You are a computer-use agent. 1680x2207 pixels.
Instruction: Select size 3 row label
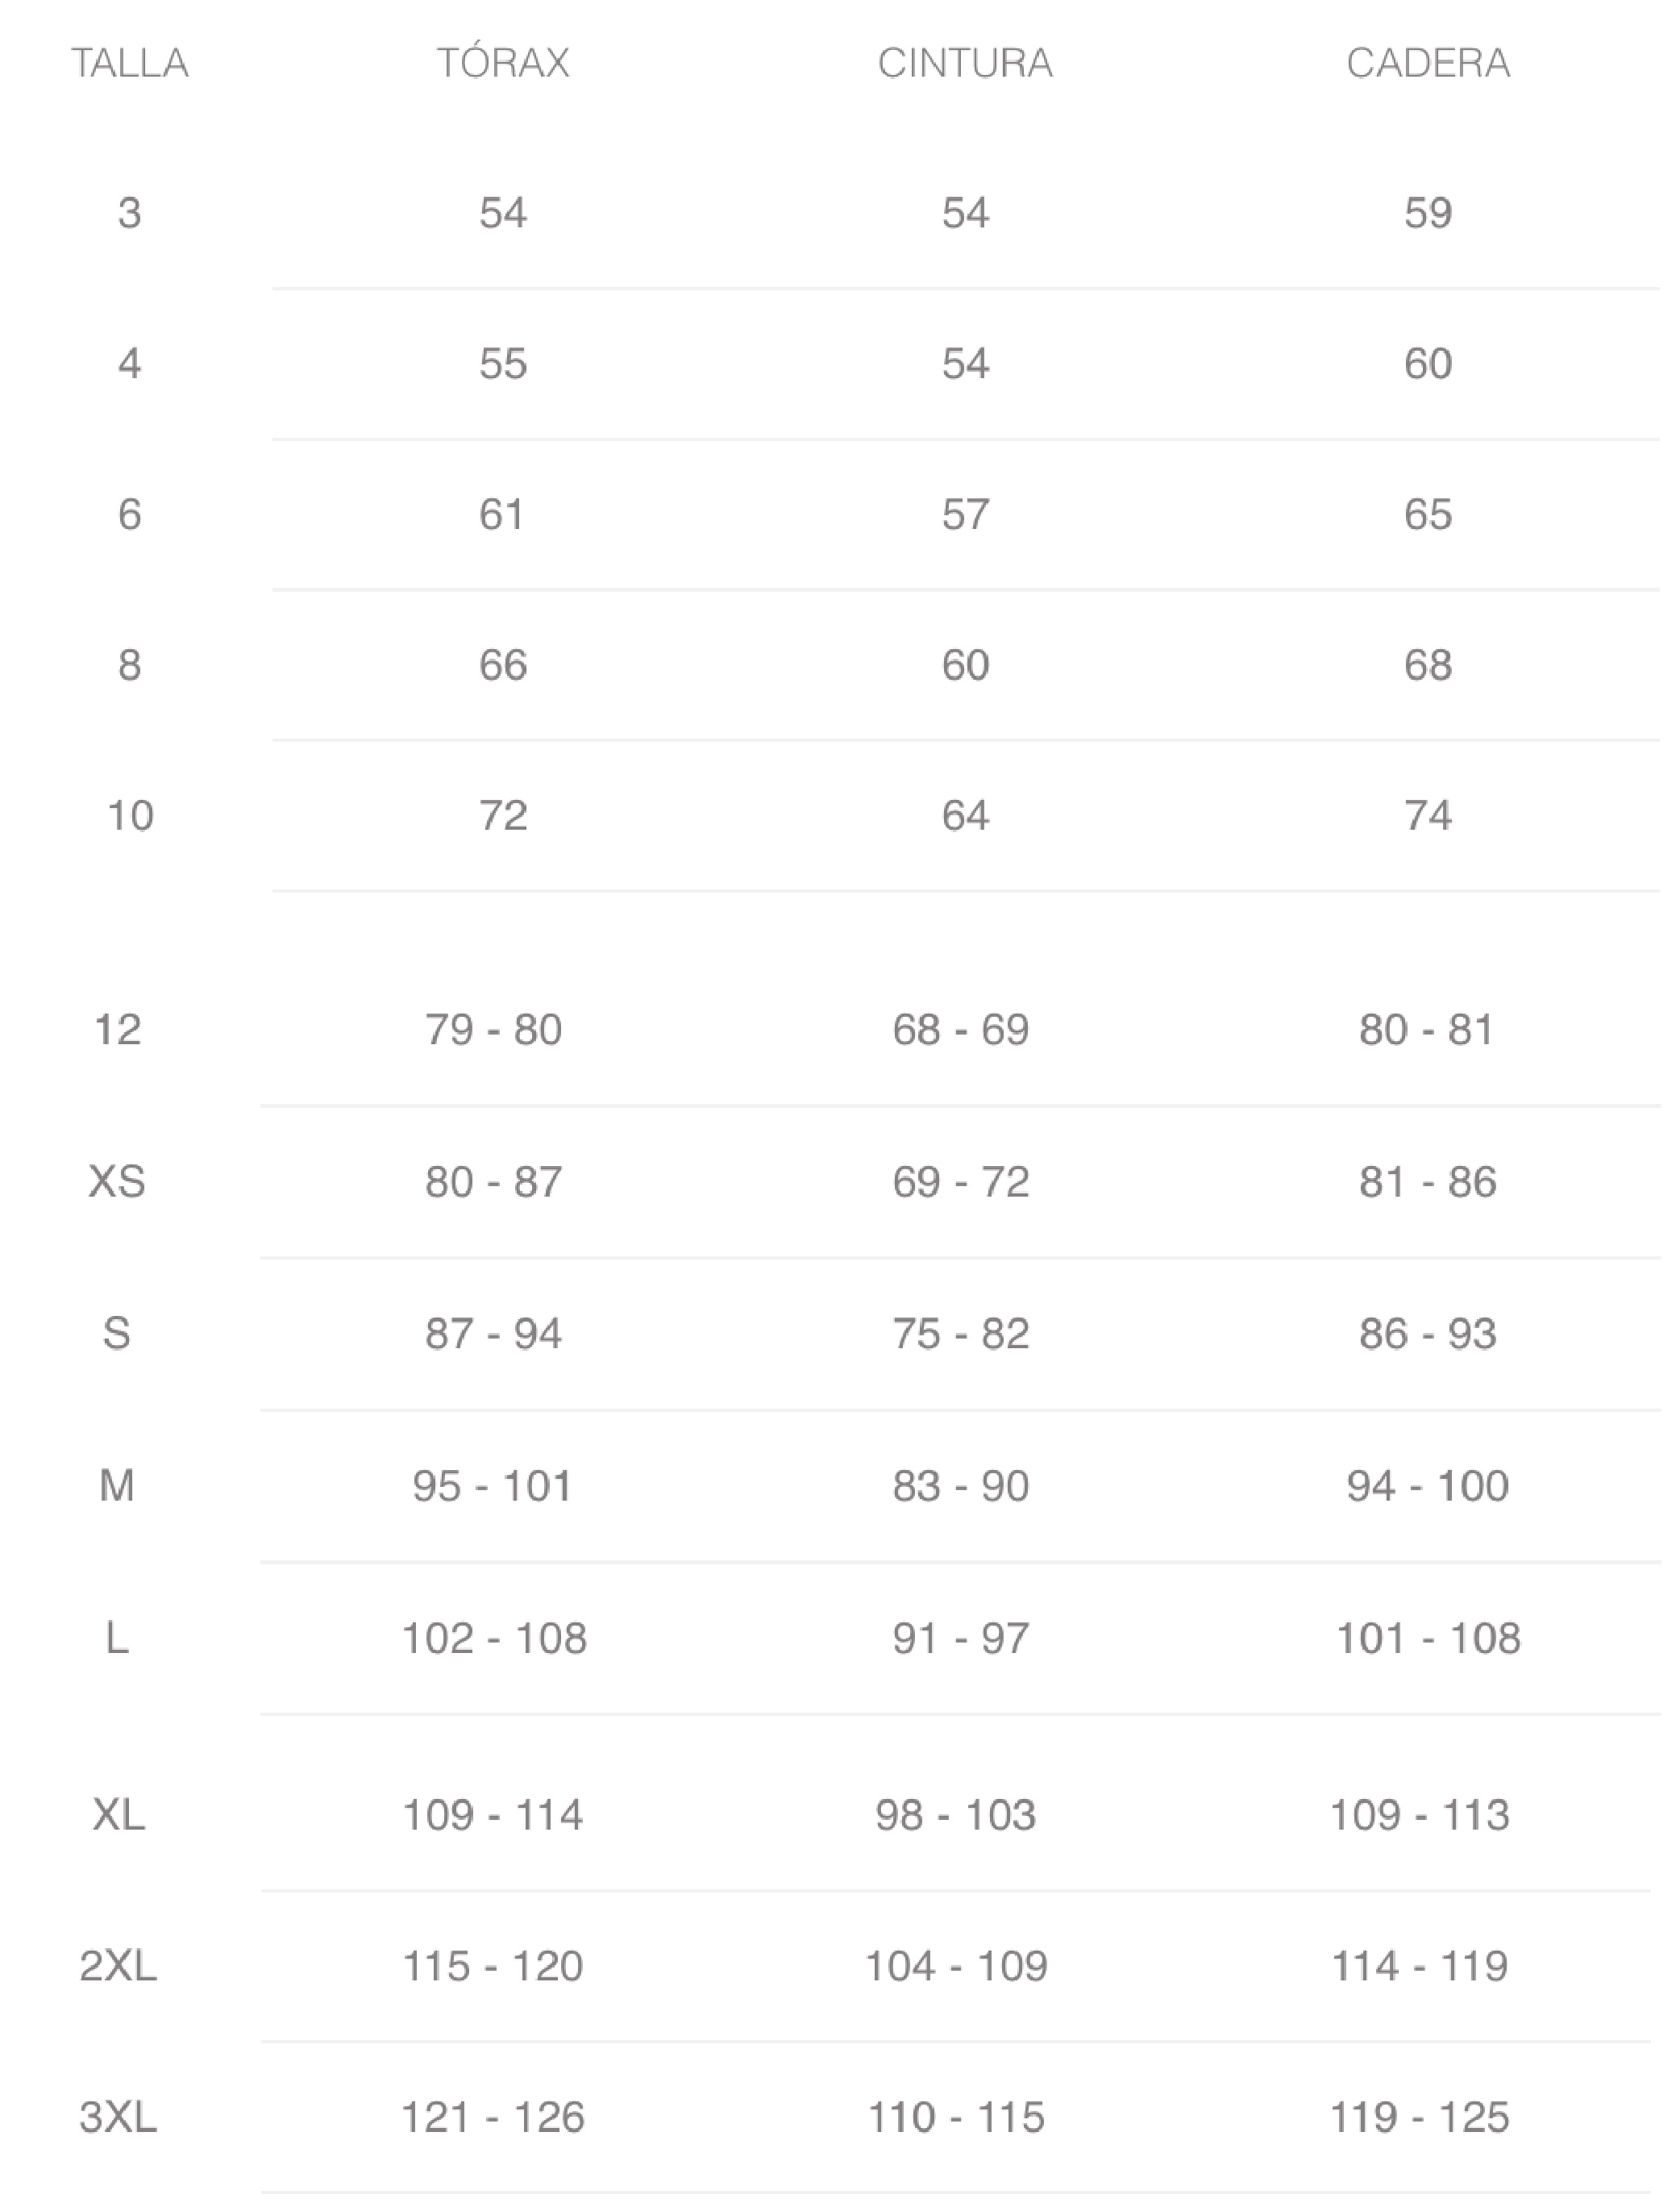[129, 213]
